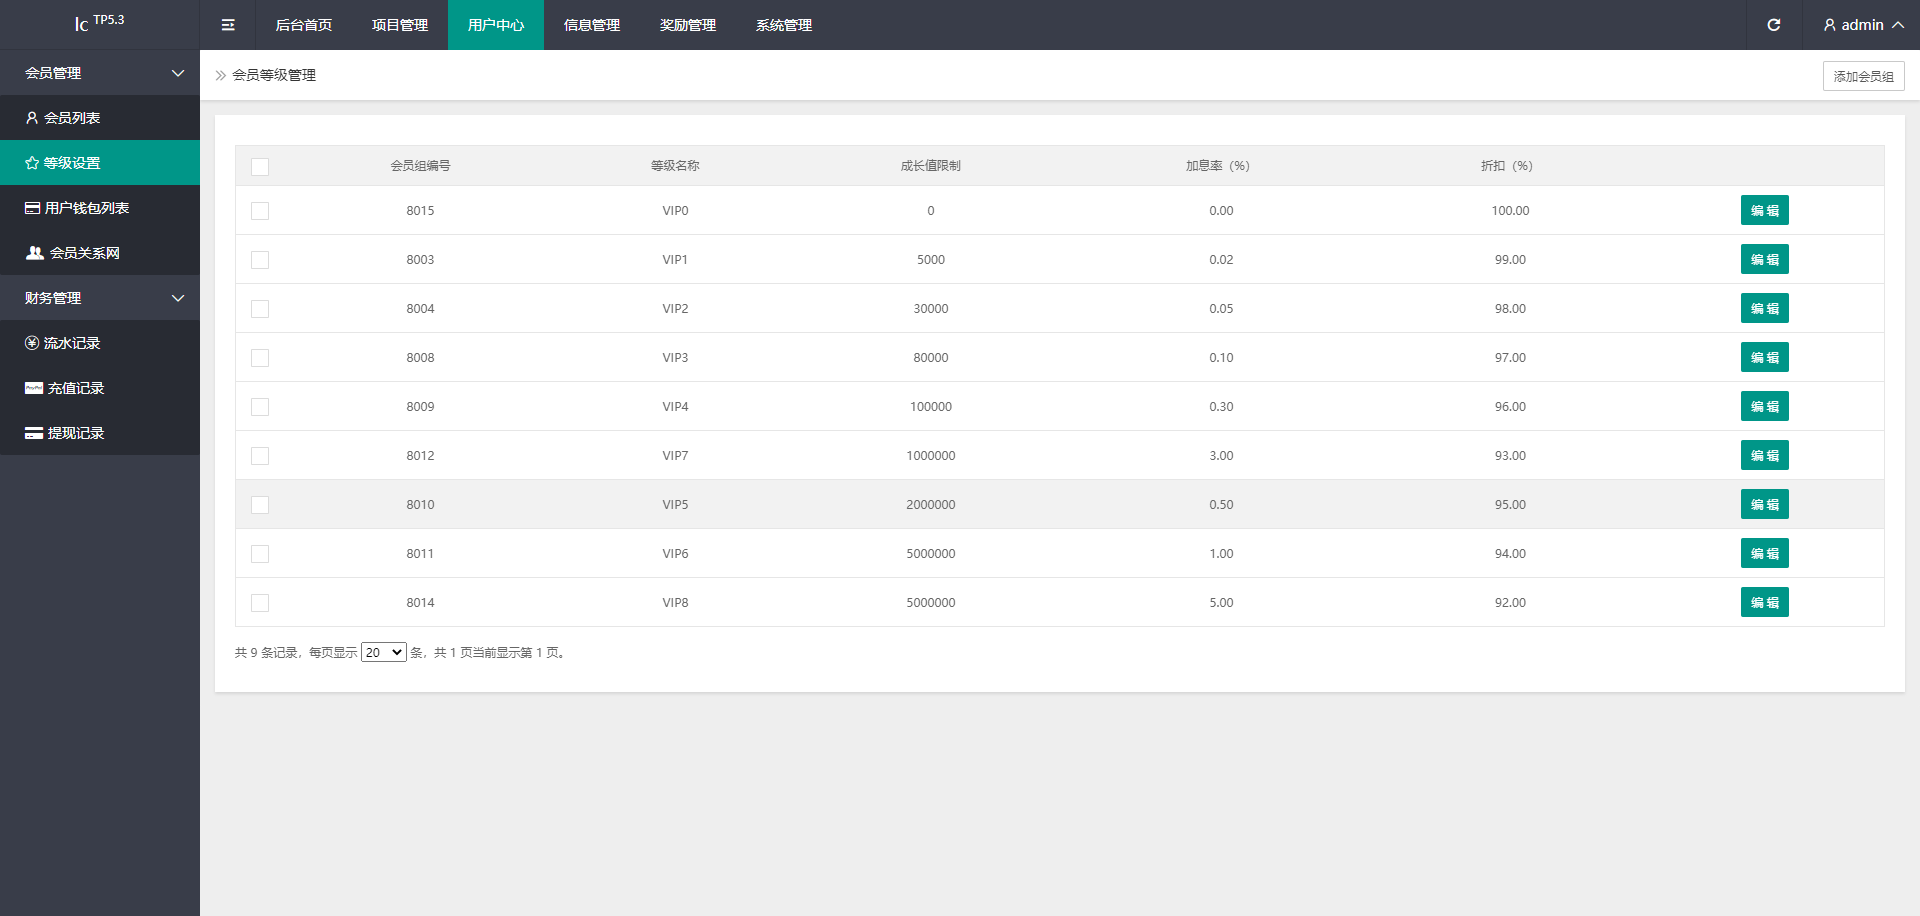Click 编辑 button for VIP5 row
1920x916 pixels.
[x=1764, y=504]
